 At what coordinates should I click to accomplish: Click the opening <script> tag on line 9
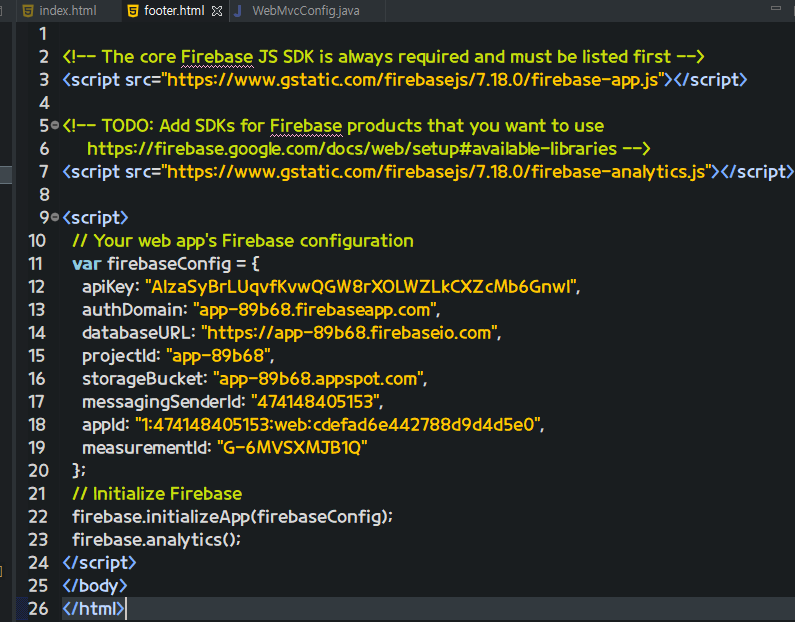tap(95, 217)
